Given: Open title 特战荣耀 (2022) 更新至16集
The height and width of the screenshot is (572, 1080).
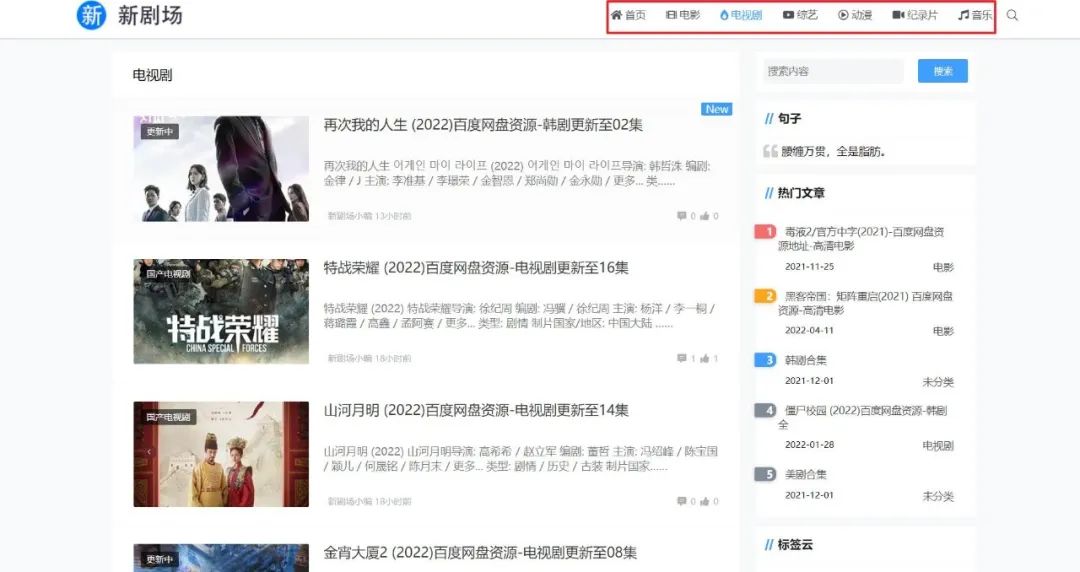Looking at the screenshot, I should [476, 267].
